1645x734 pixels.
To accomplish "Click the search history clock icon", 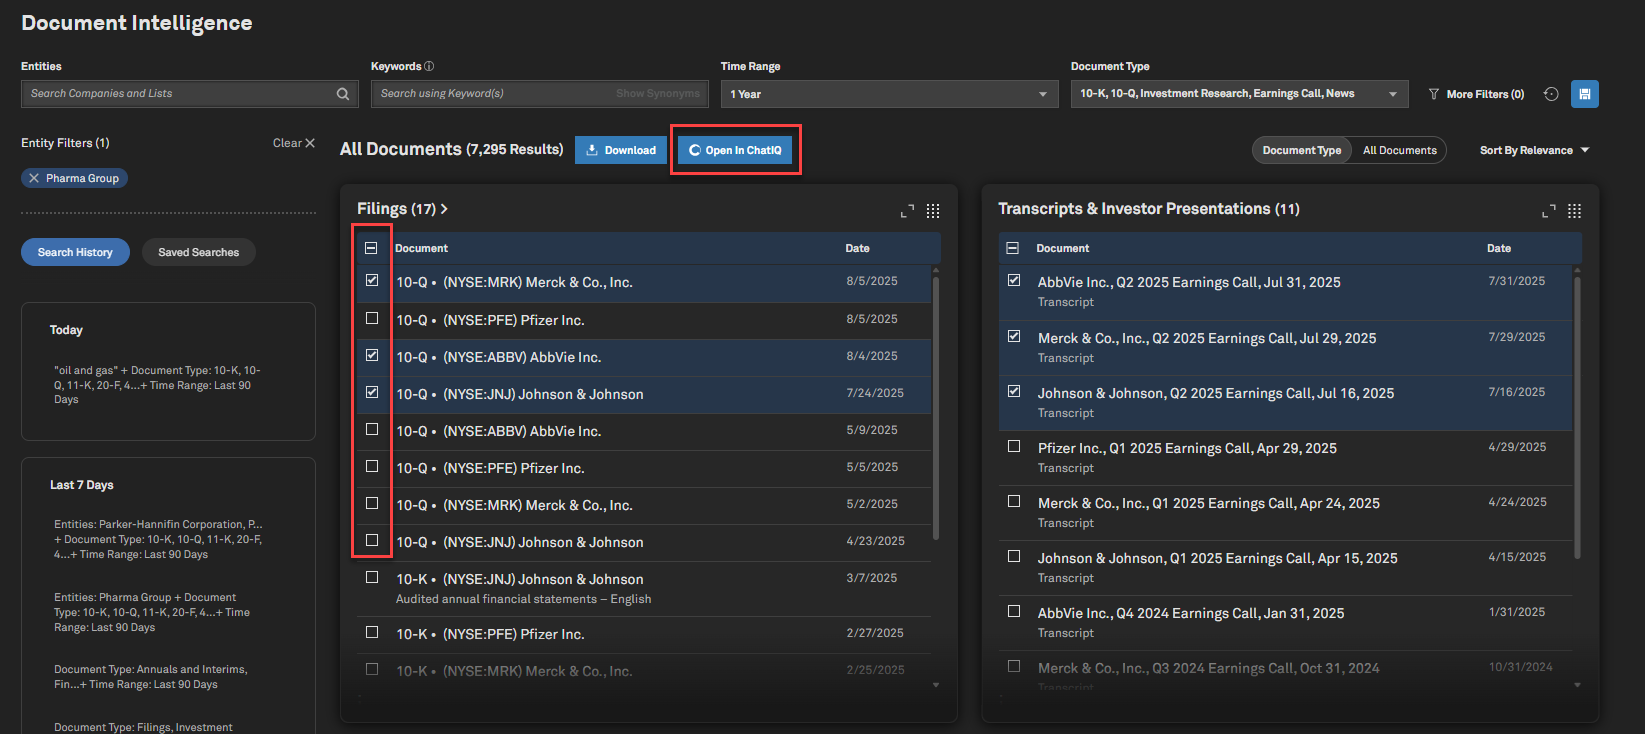I will 1551,94.
